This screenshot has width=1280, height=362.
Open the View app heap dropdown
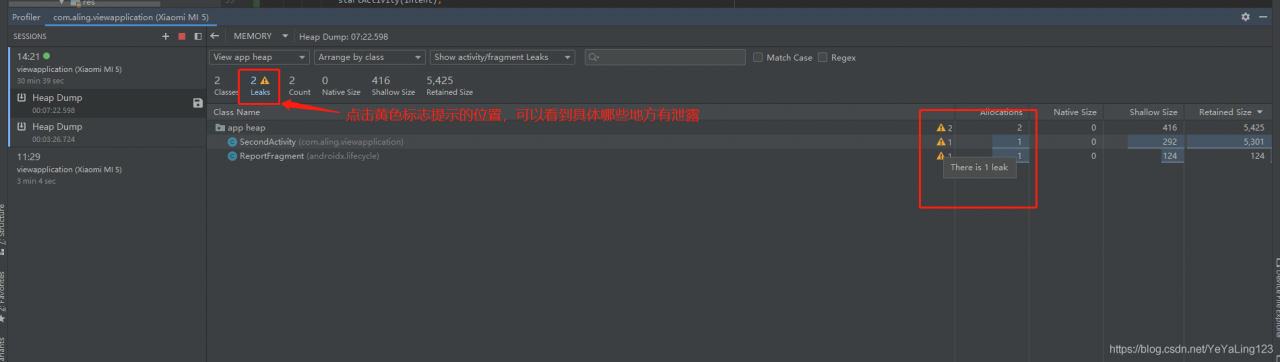tap(259, 58)
